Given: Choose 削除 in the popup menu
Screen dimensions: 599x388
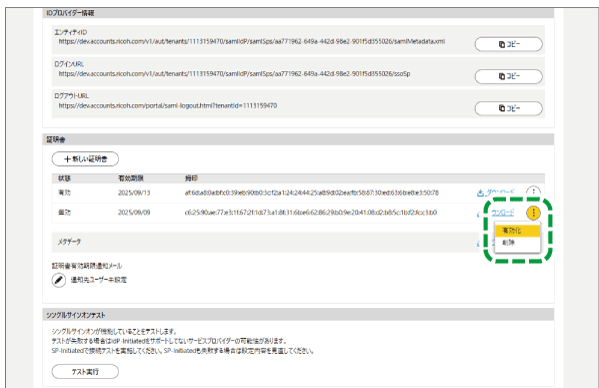Looking at the screenshot, I should pos(517,243).
